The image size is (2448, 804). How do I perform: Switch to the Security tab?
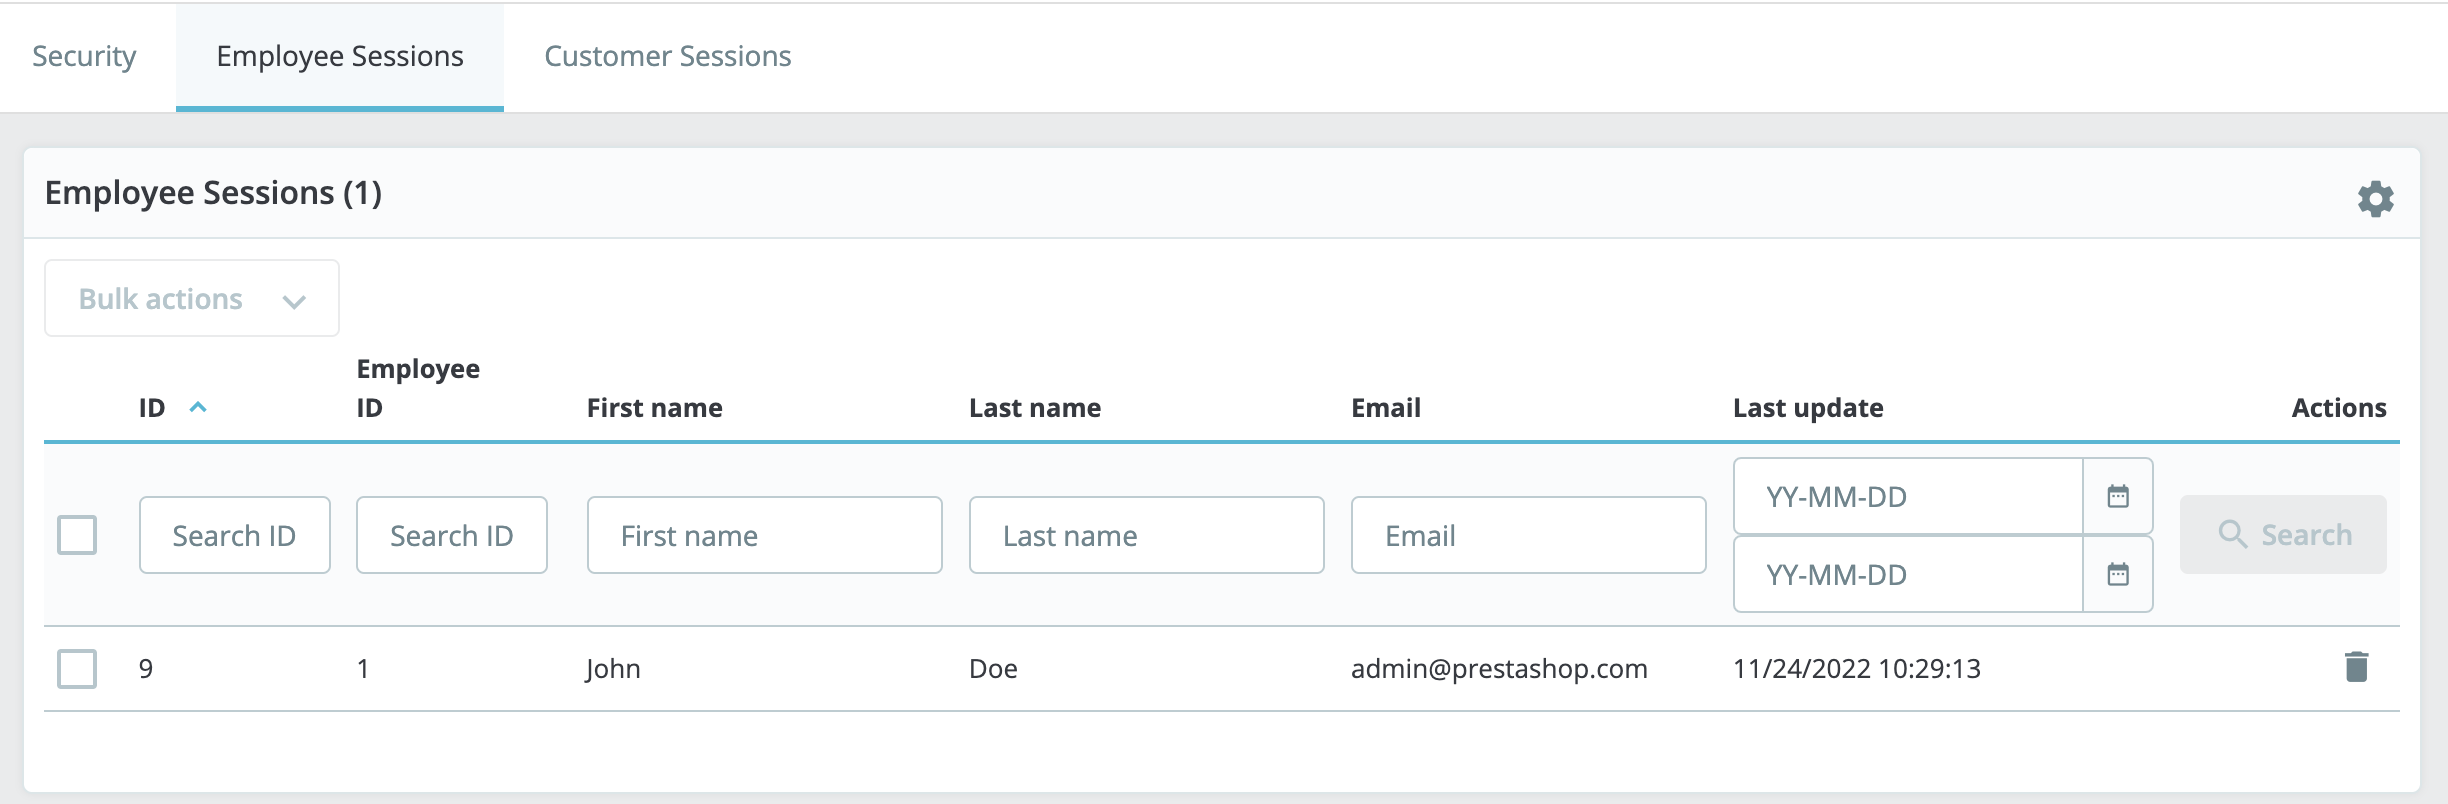tap(84, 56)
